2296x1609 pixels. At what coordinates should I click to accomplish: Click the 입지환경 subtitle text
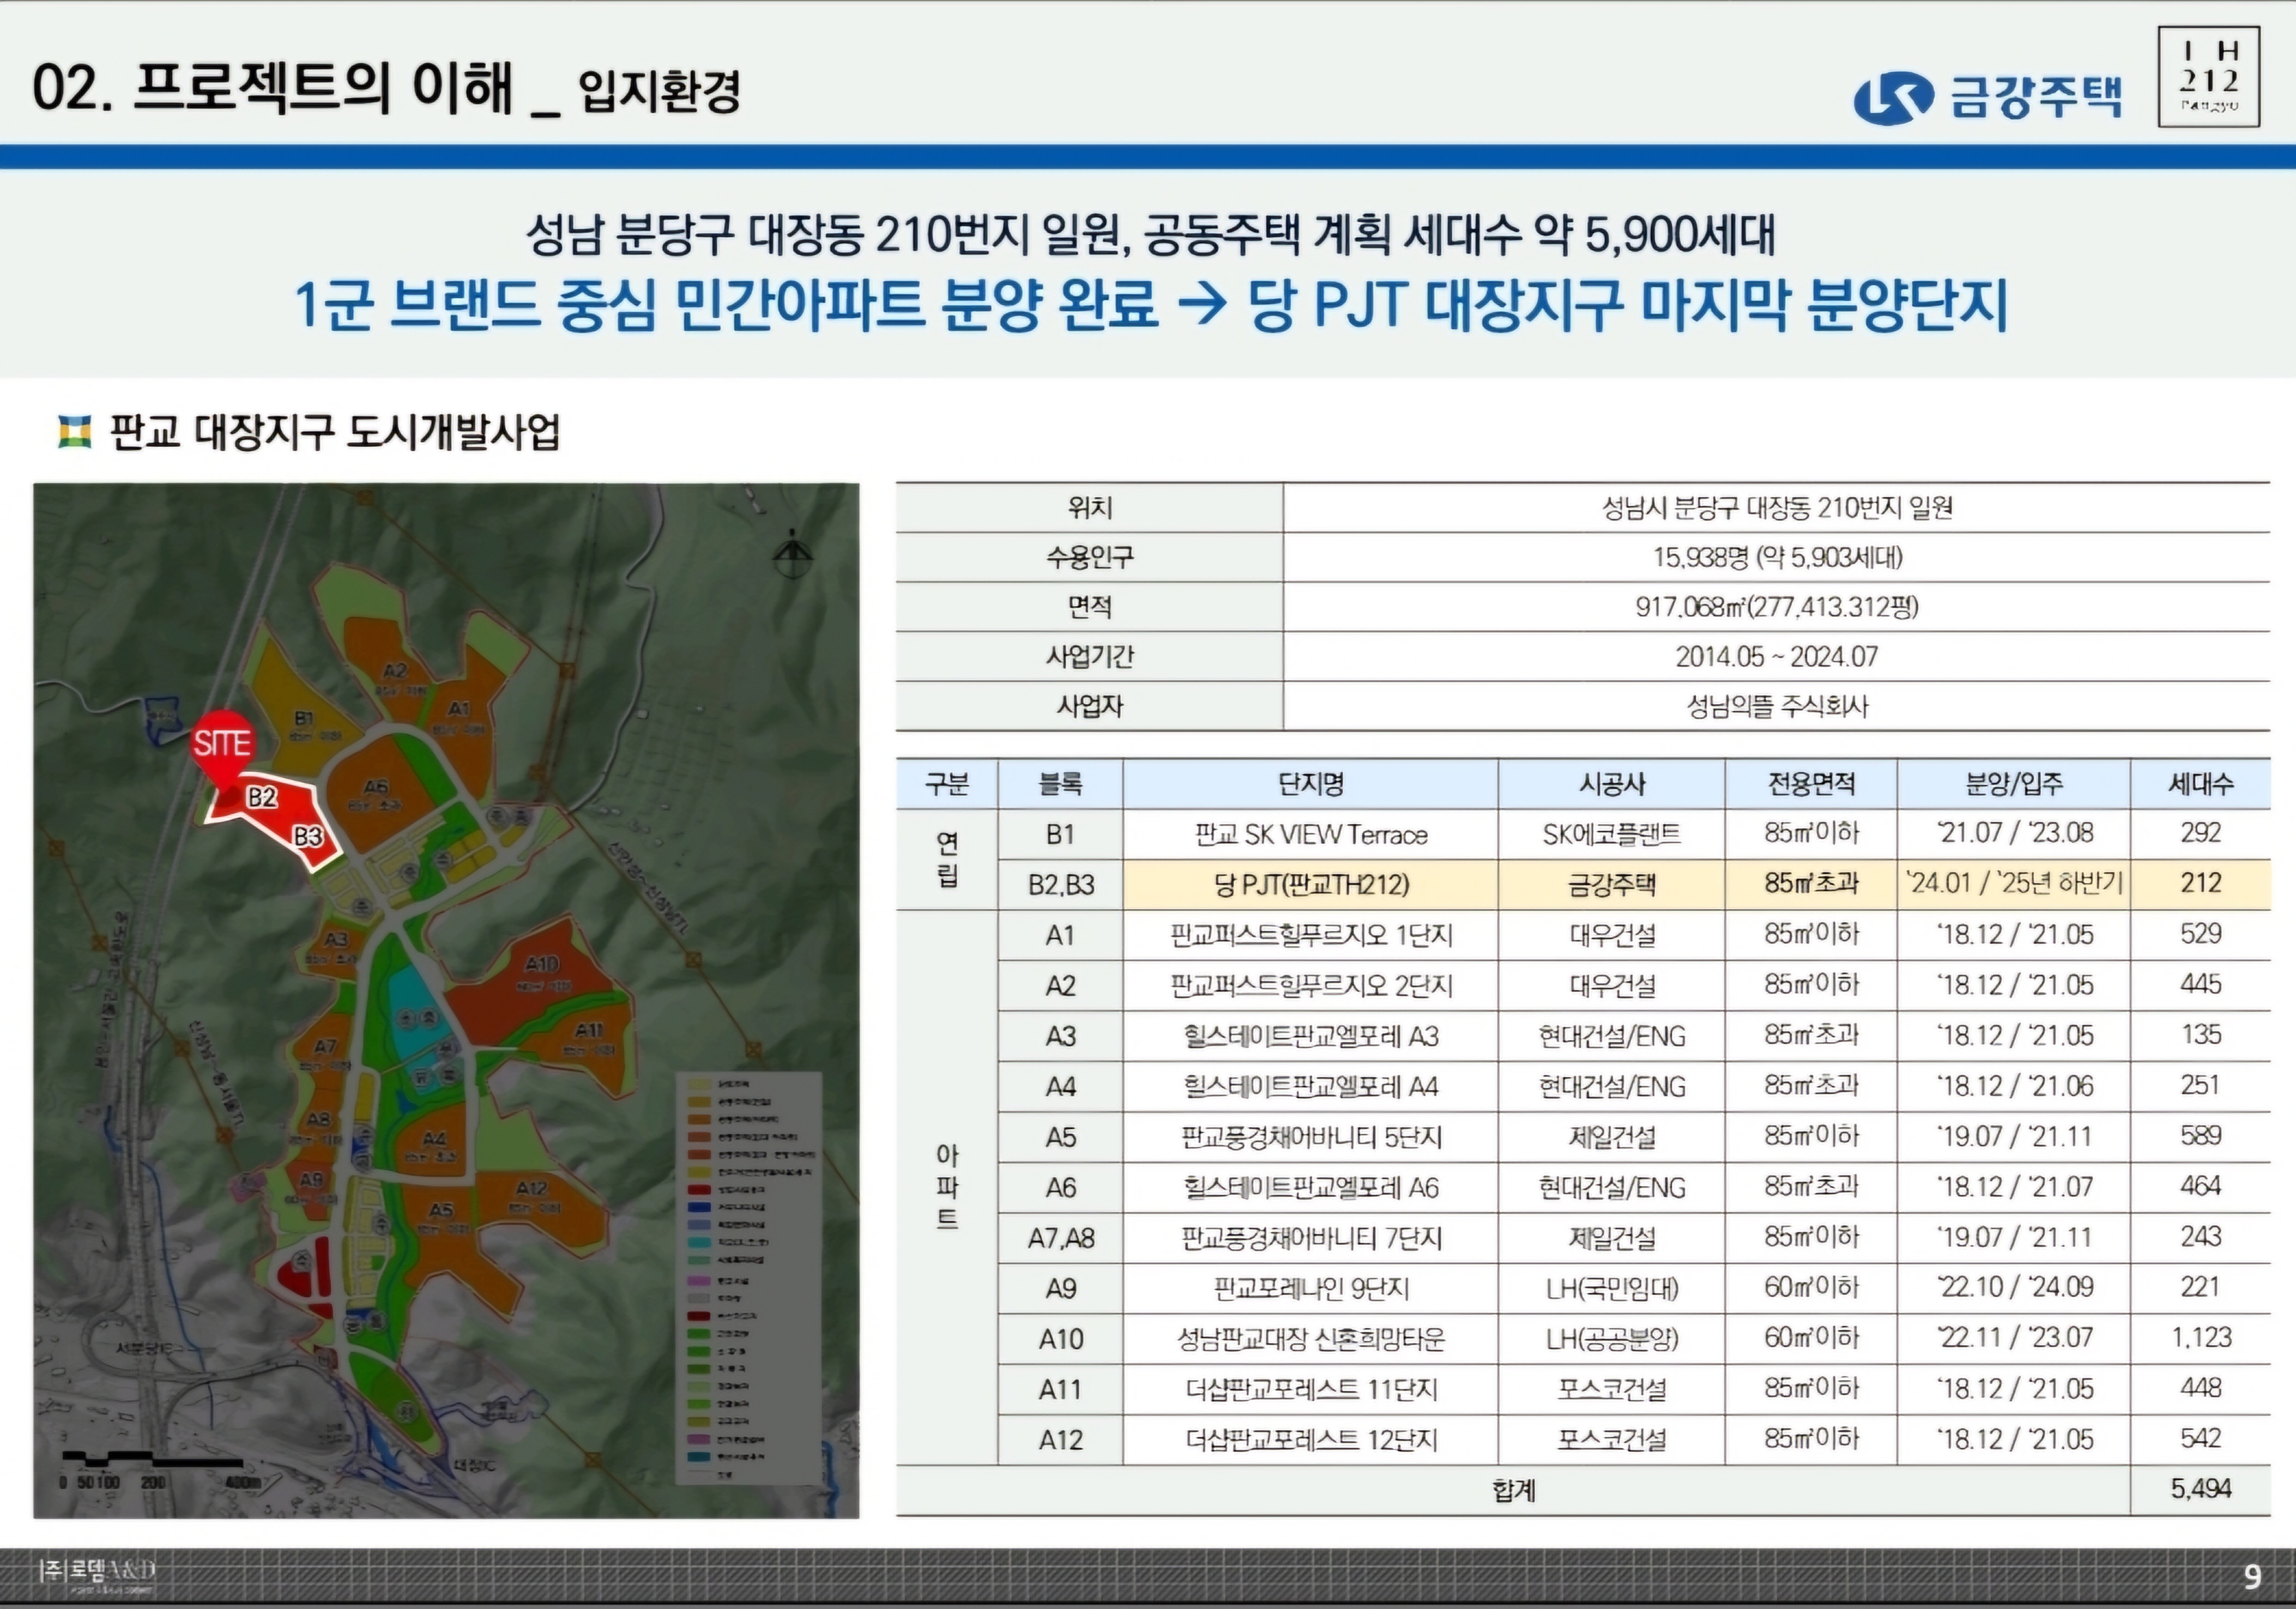coord(659,91)
